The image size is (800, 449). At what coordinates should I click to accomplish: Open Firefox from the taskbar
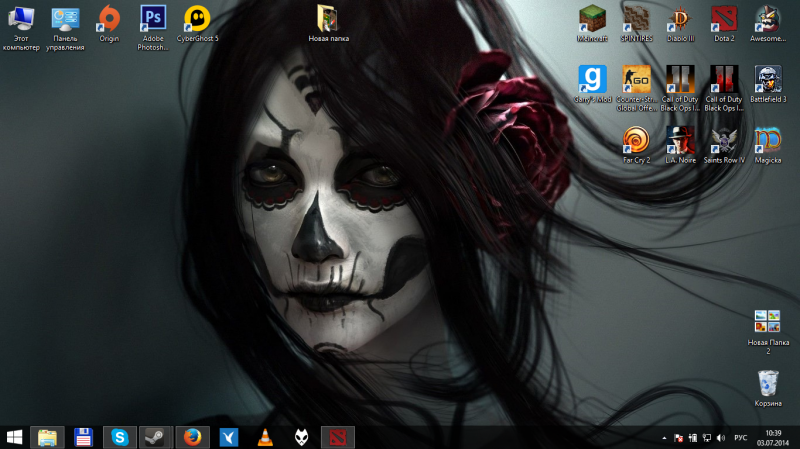pyautogui.click(x=192, y=437)
